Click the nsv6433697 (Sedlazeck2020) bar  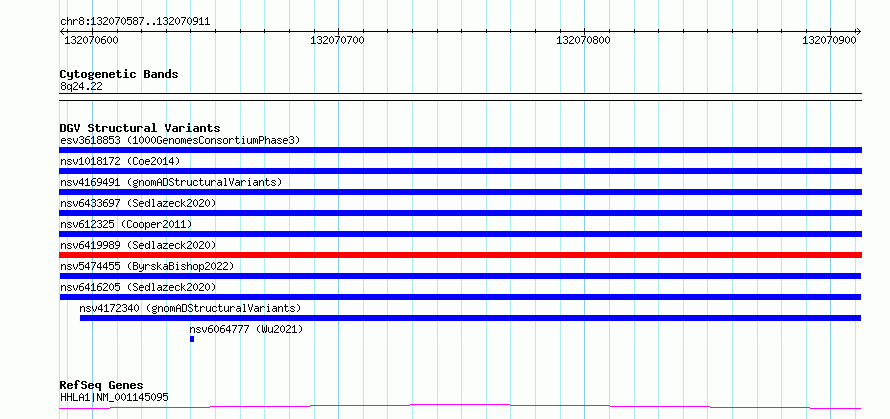[x=460, y=213]
